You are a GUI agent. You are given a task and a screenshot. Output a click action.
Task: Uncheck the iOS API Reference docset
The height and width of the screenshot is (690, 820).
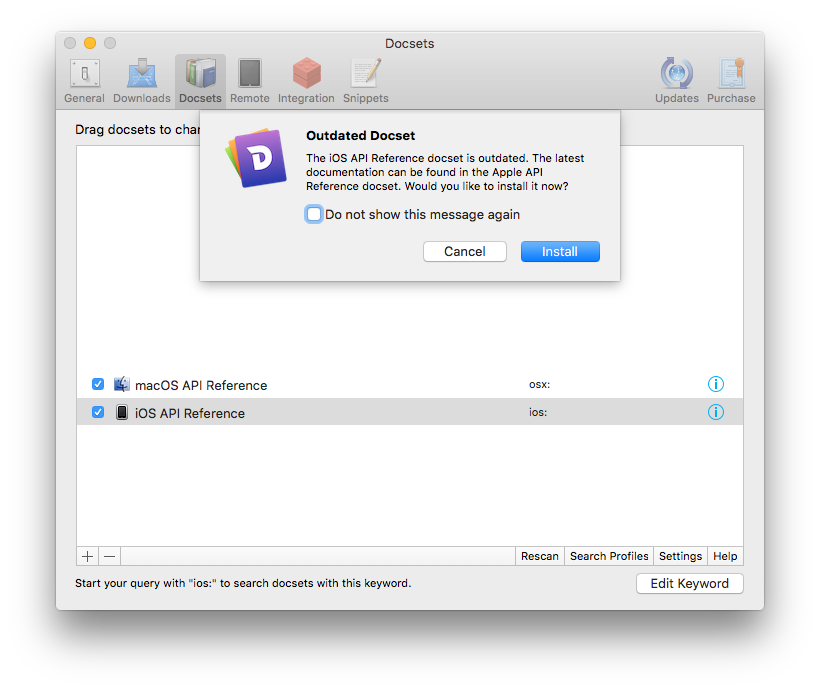tap(98, 412)
